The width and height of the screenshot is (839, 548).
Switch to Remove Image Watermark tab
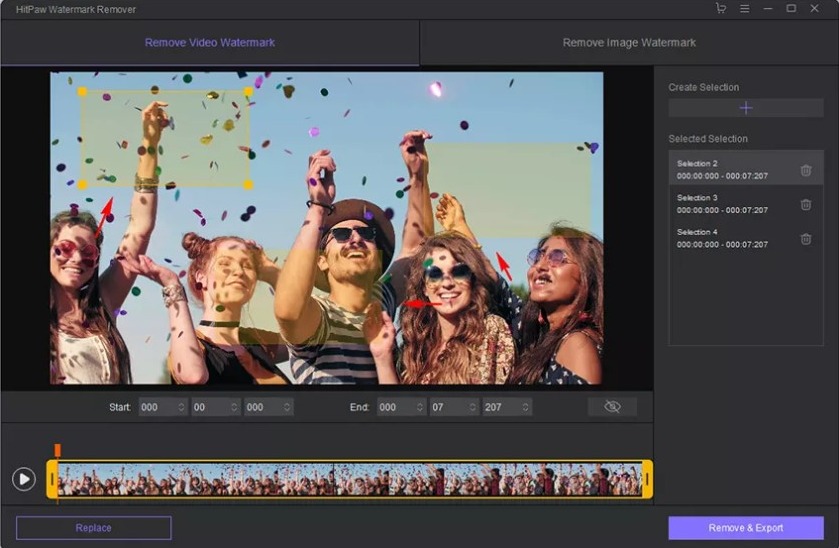(629, 43)
